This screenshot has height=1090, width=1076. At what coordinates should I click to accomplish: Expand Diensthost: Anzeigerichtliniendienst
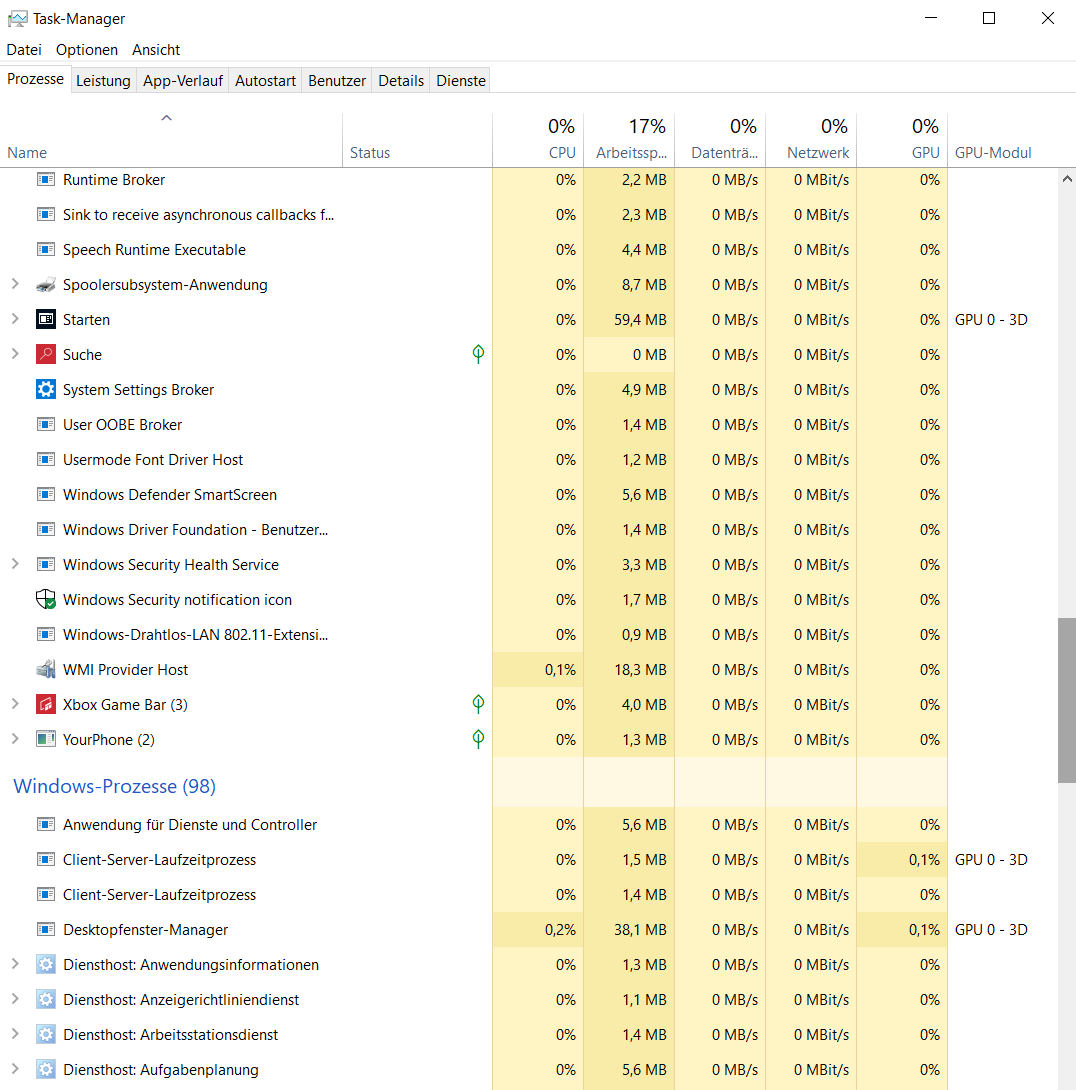(15, 999)
